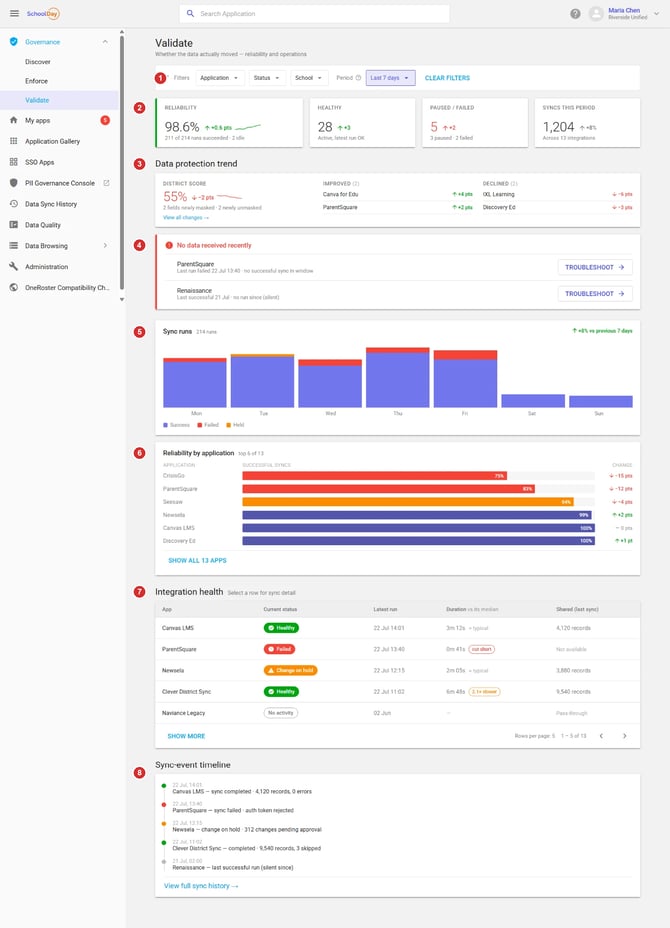Click the Paused / Failed card

click(475, 123)
